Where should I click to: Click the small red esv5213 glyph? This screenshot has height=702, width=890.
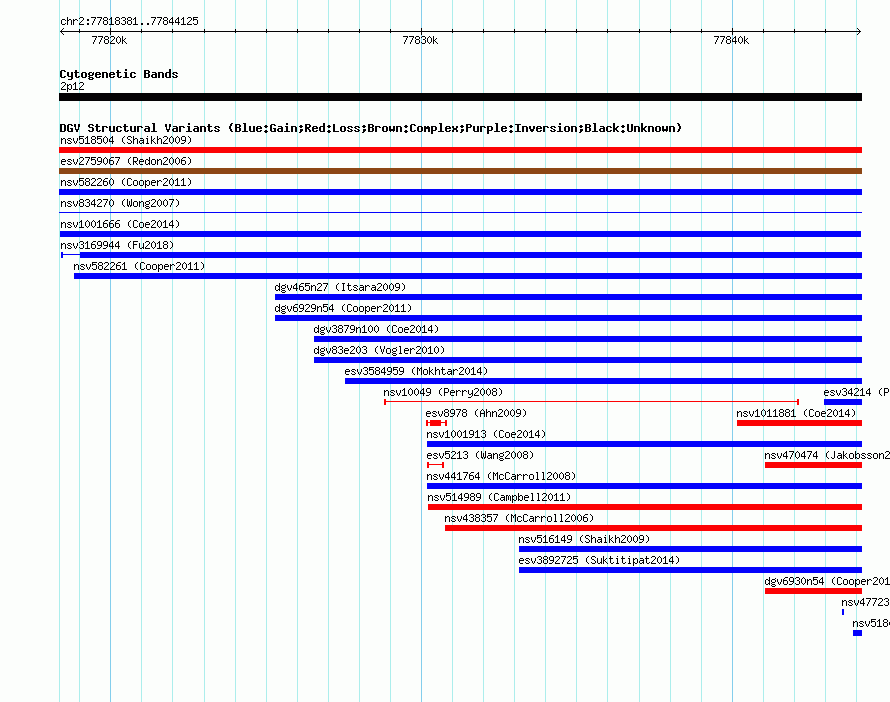coord(435,465)
